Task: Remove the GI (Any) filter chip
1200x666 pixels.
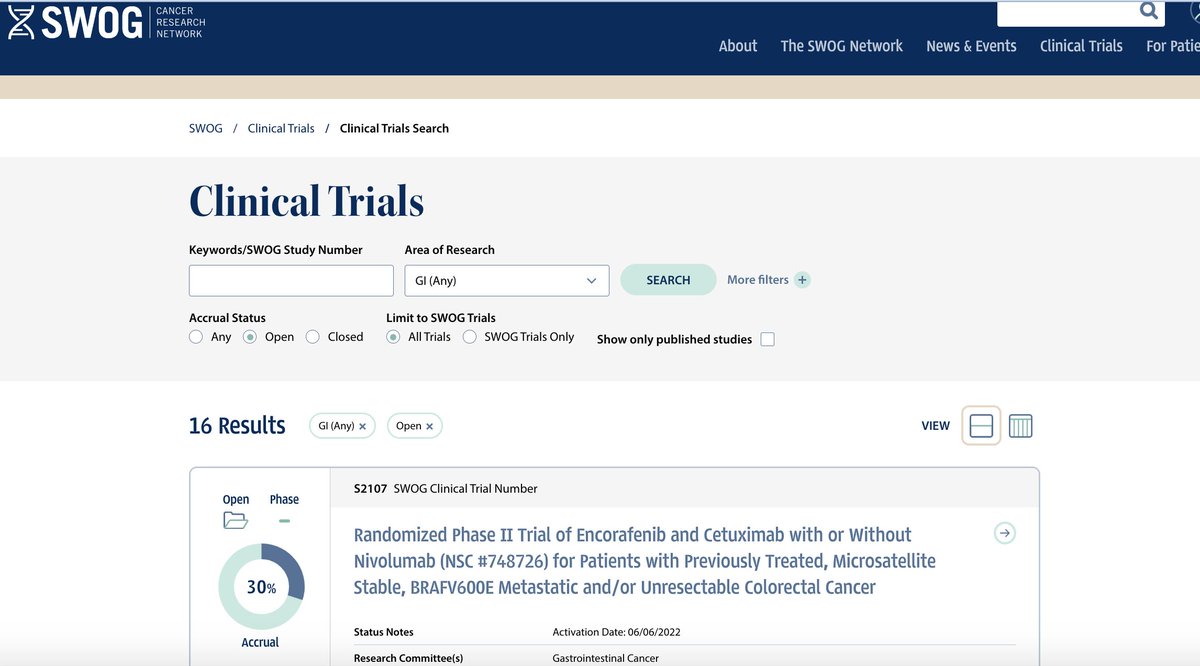Action: pyautogui.click(x=364, y=425)
